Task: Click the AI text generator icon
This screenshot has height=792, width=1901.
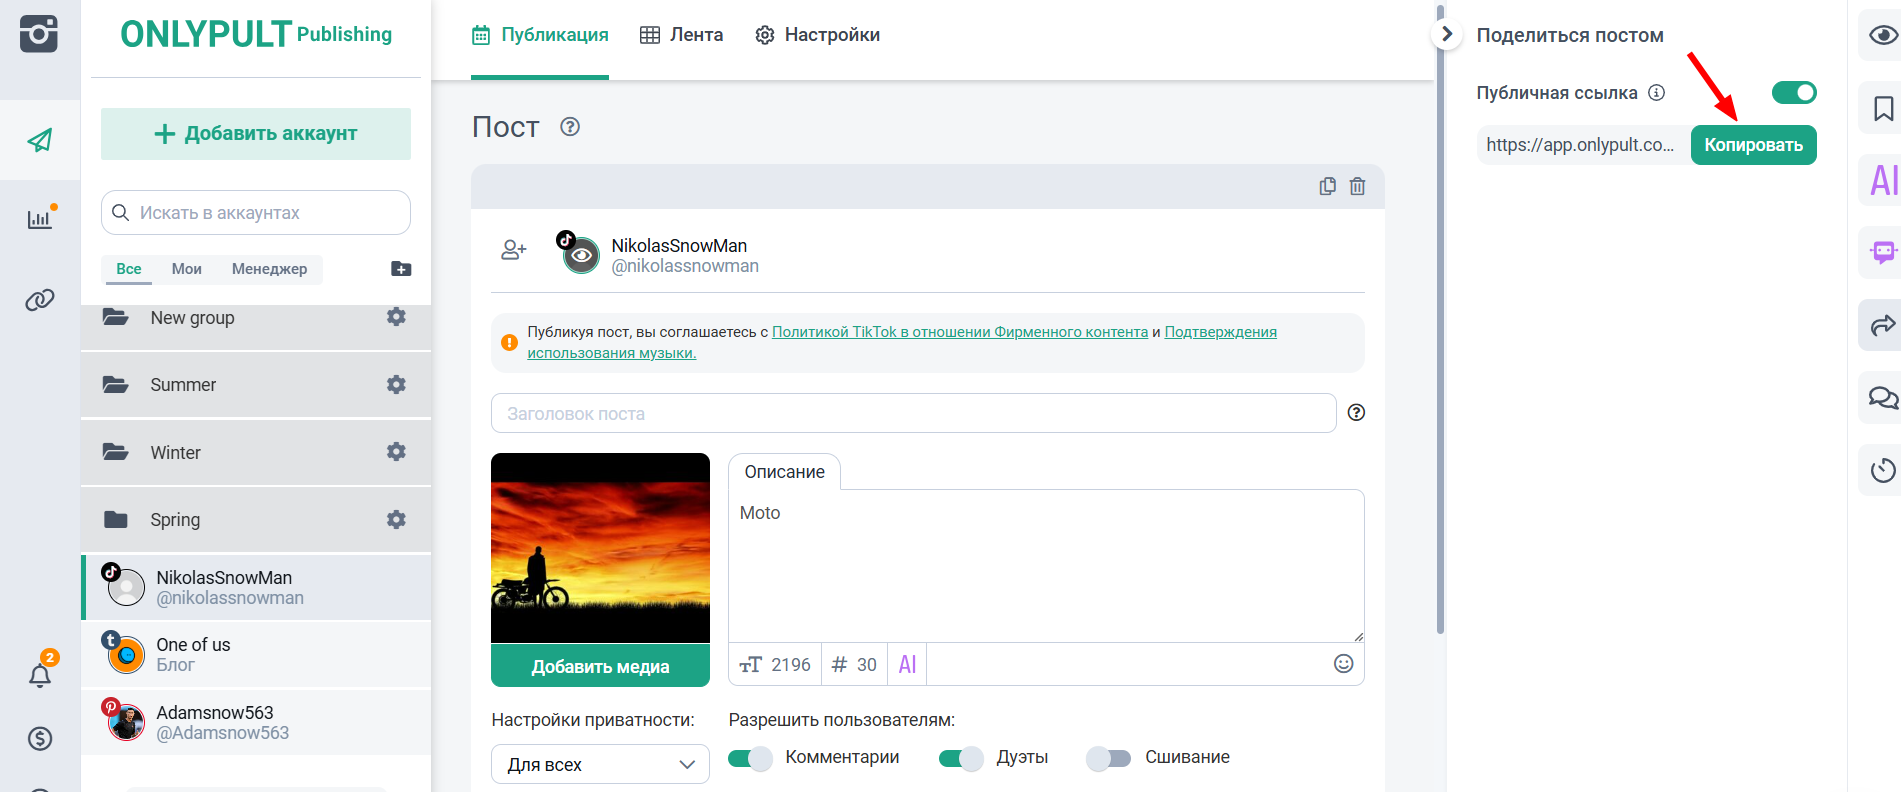Action: [907, 665]
